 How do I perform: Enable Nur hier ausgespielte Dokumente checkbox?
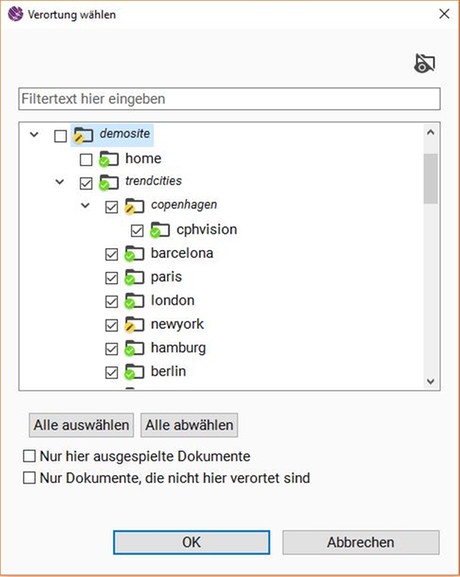tap(29, 456)
